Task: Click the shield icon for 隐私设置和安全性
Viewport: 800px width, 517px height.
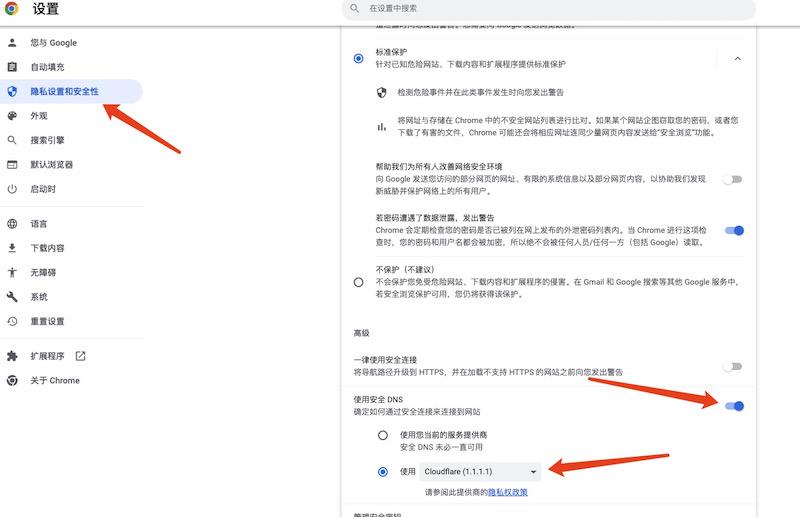Action: point(12,91)
